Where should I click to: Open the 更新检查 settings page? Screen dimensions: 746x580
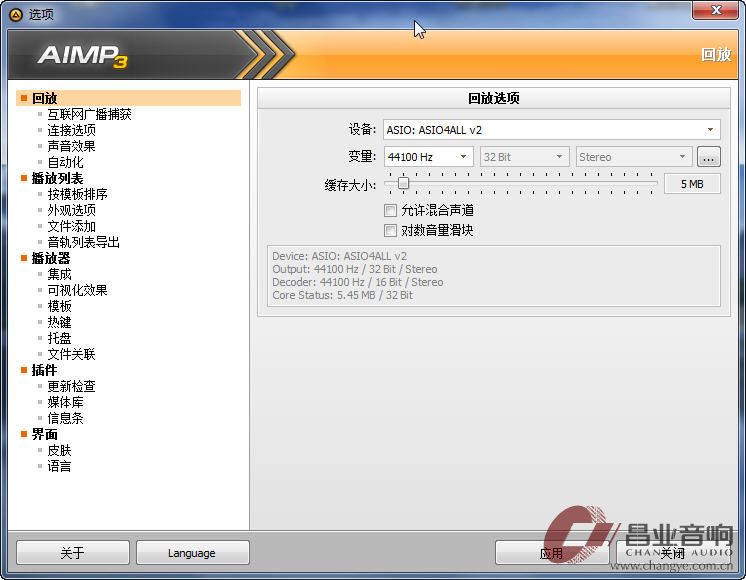(x=71, y=386)
